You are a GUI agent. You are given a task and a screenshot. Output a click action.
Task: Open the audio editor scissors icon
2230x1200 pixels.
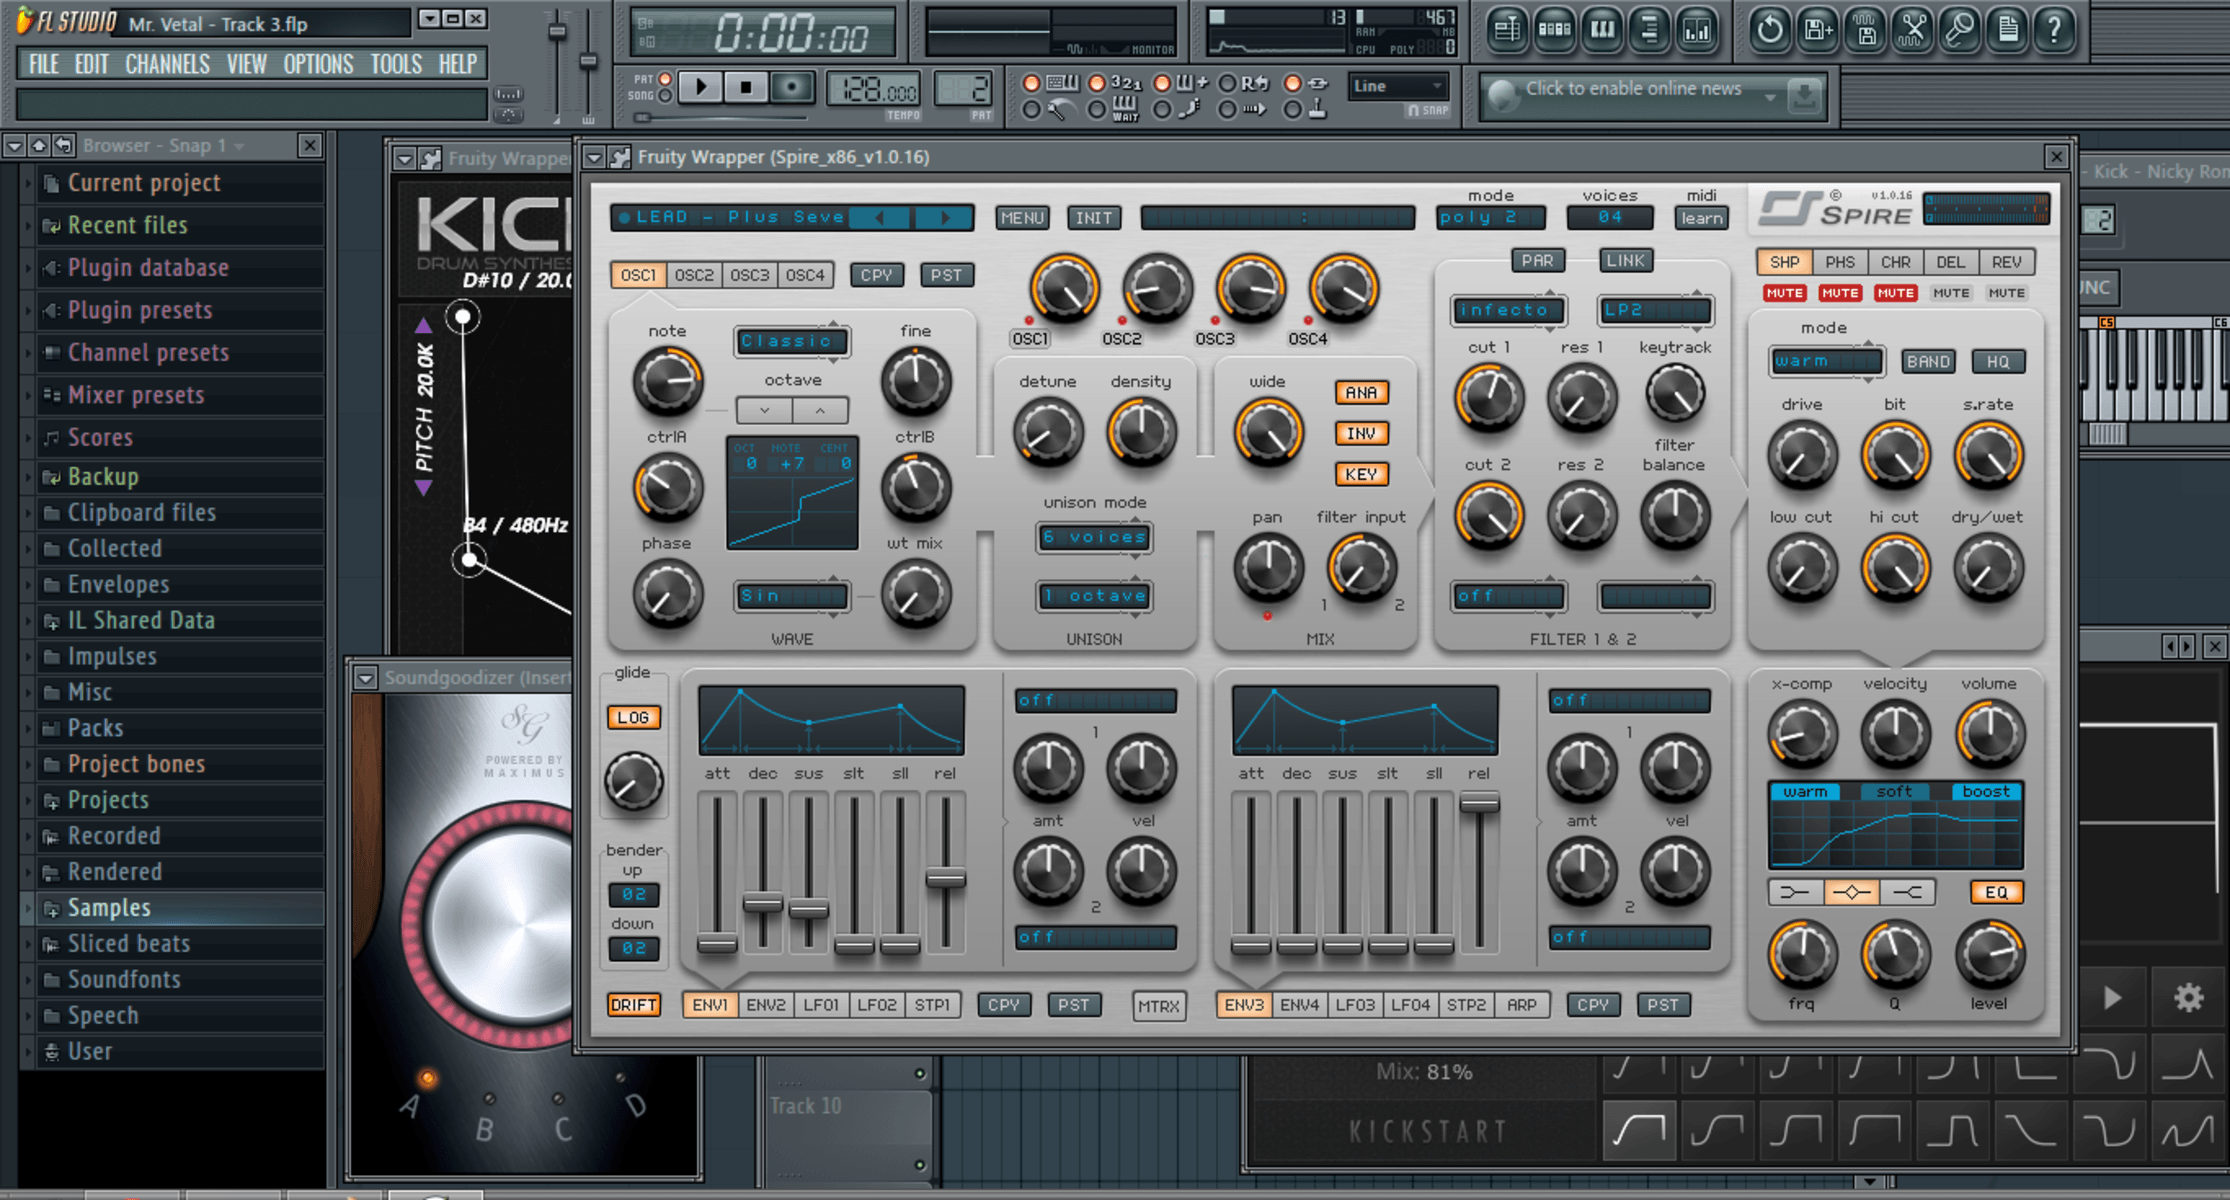(1913, 30)
